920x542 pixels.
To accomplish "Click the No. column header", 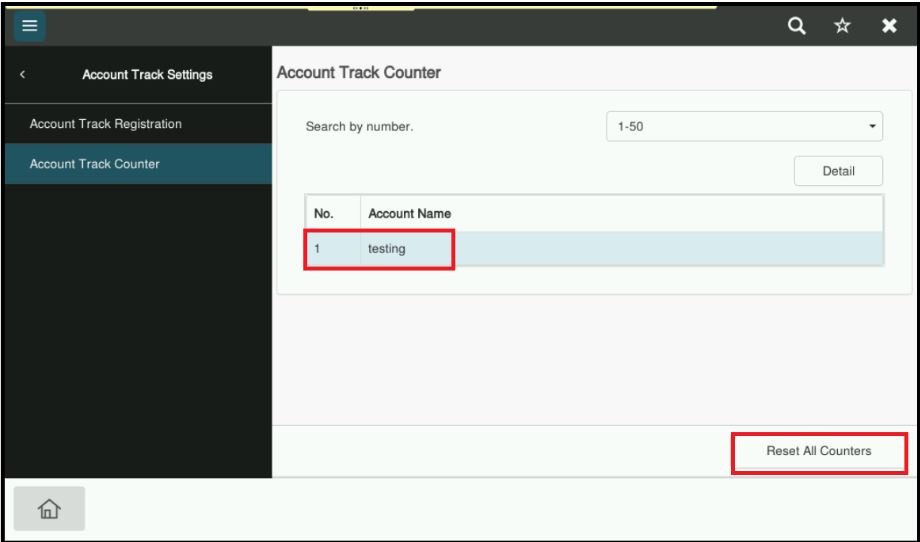I will click(x=324, y=214).
